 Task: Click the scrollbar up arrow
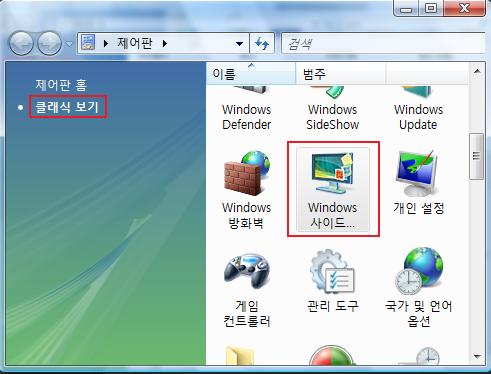(x=477, y=71)
